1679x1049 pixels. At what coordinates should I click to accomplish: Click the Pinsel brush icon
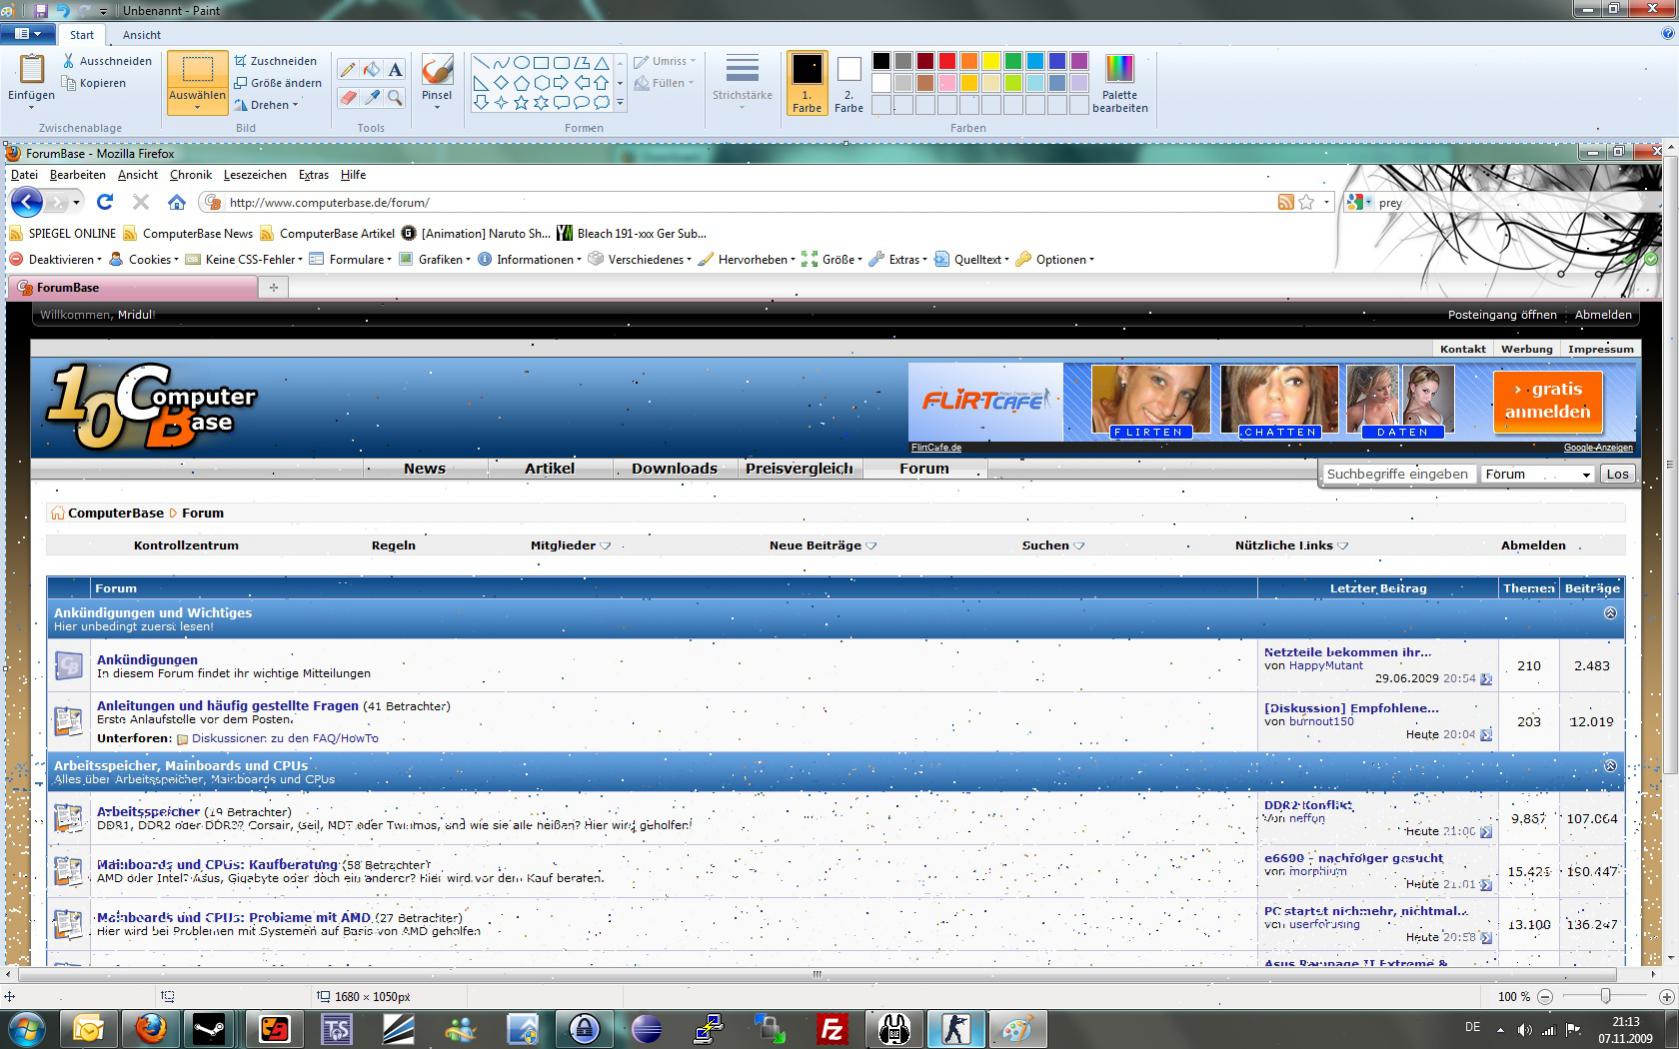click(437, 69)
